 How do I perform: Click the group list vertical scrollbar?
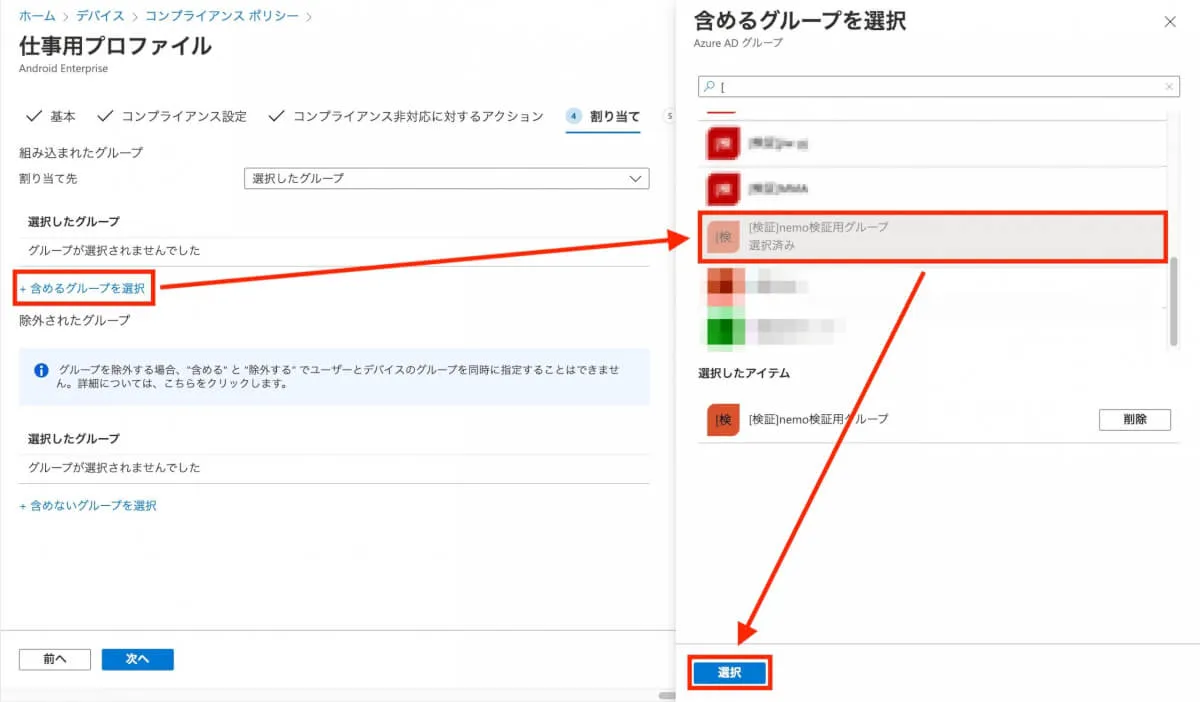coord(1174,300)
